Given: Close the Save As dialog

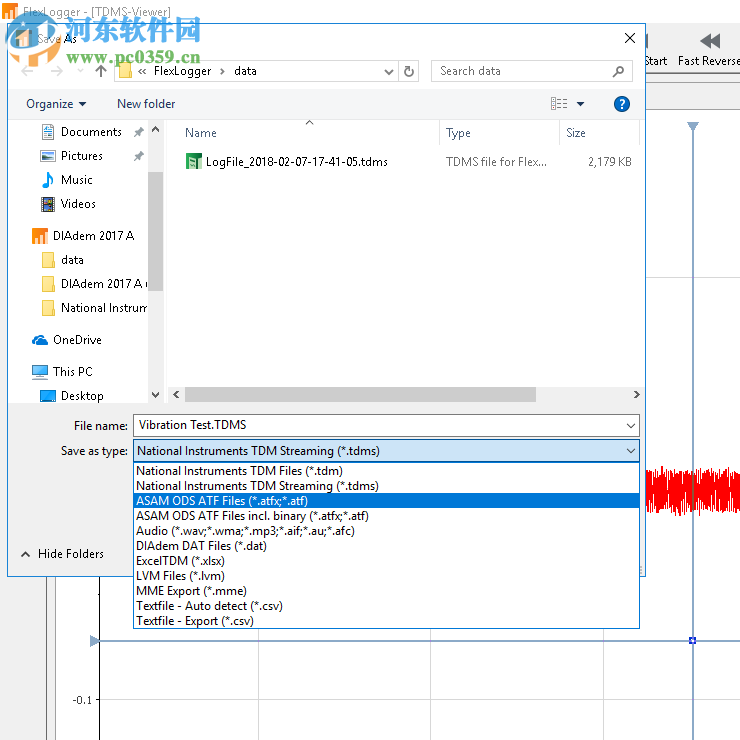Looking at the screenshot, I should click(630, 38).
